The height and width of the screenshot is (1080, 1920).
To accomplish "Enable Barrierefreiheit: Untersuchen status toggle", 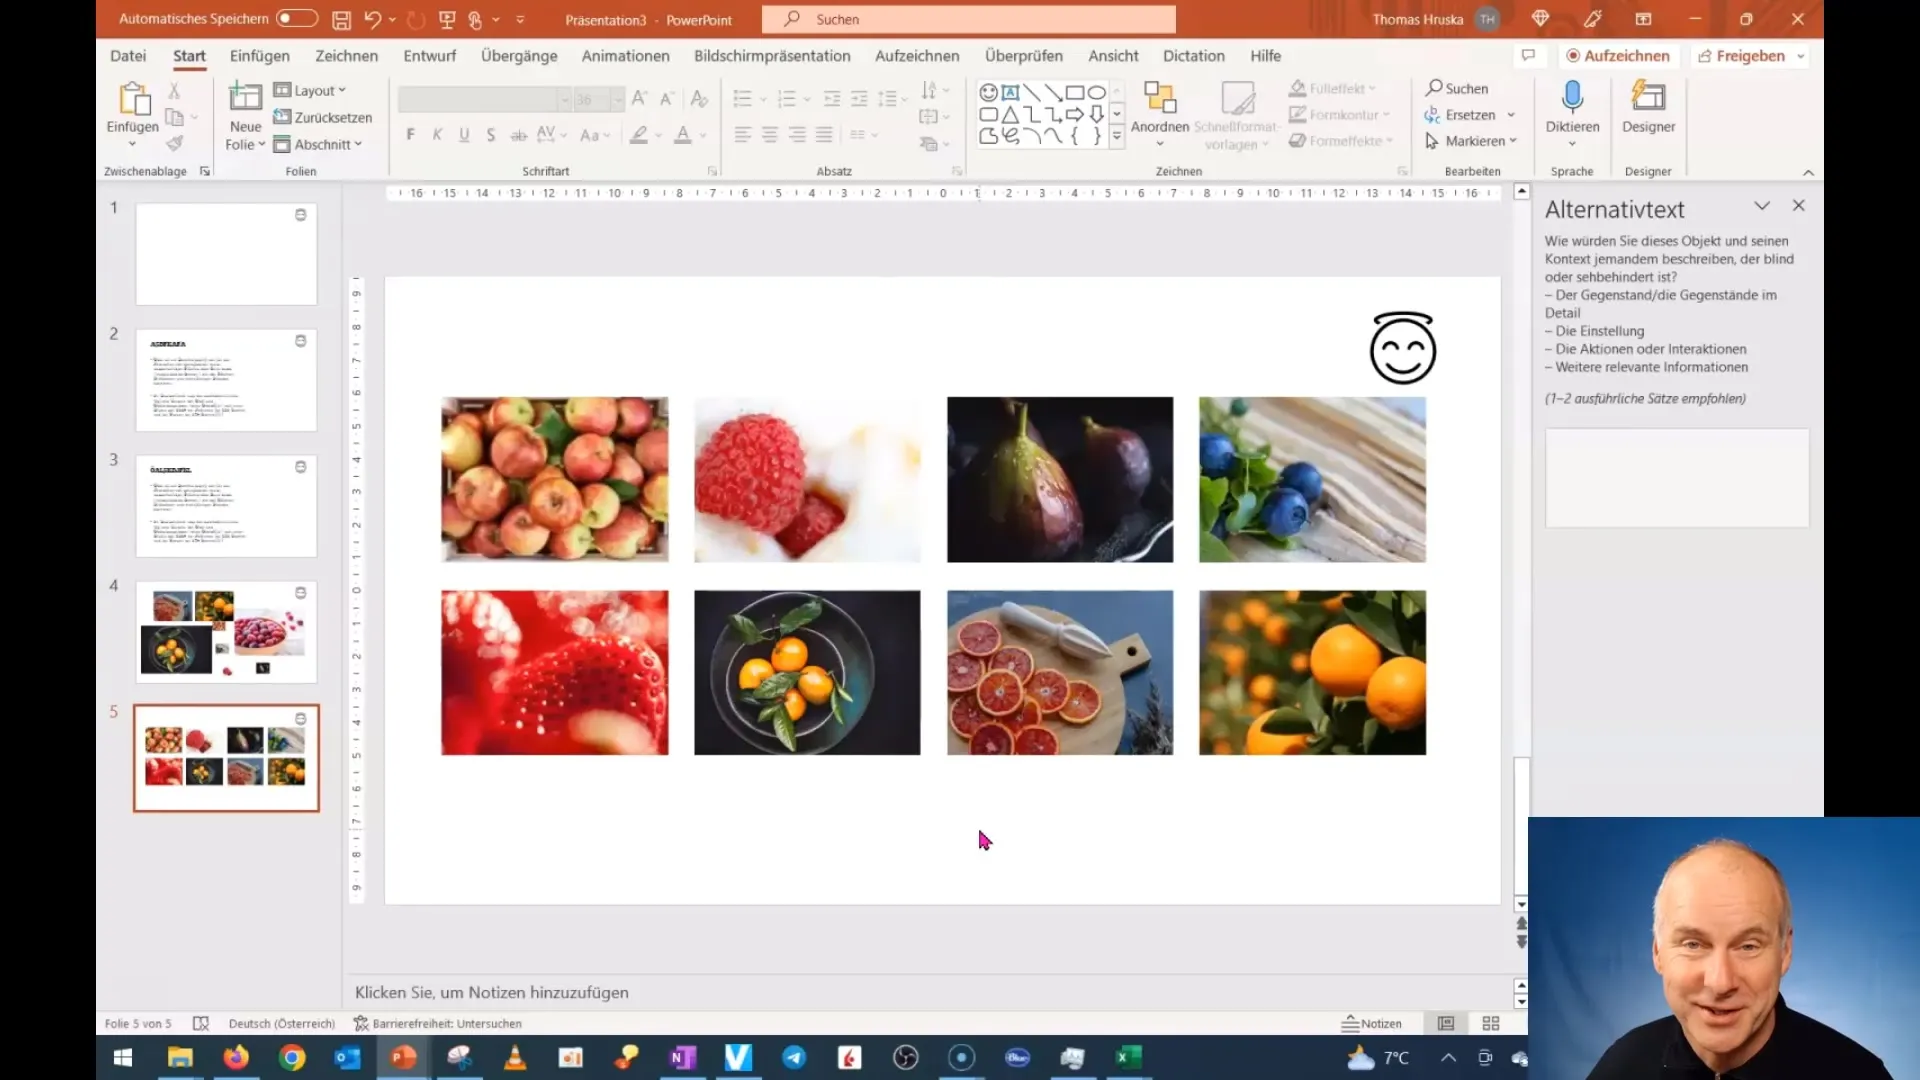I will tap(442, 1023).
